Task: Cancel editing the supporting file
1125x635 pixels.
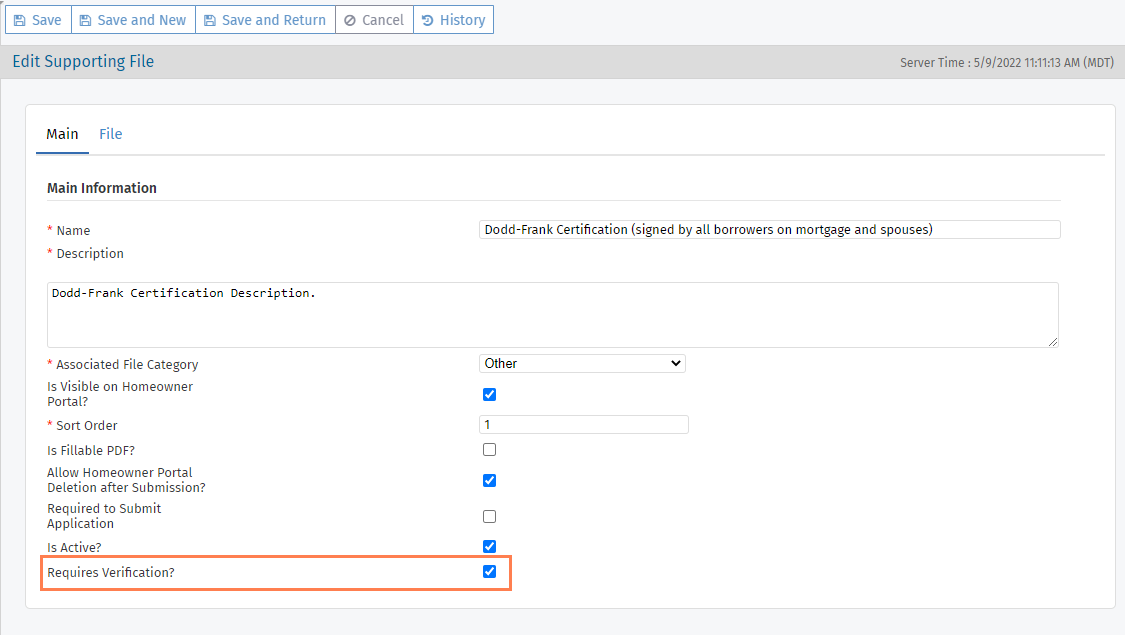Action: click(374, 20)
